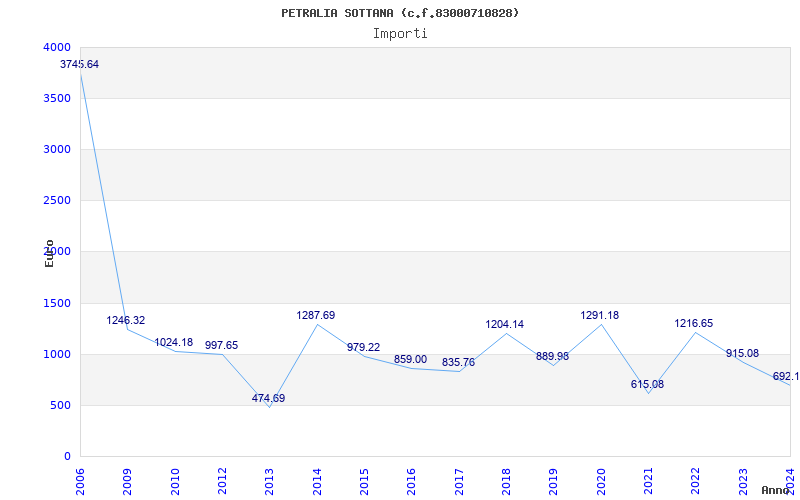Select the 474.69 data point label
Viewport: 800px width, 500px height.
pyautogui.click(x=268, y=398)
